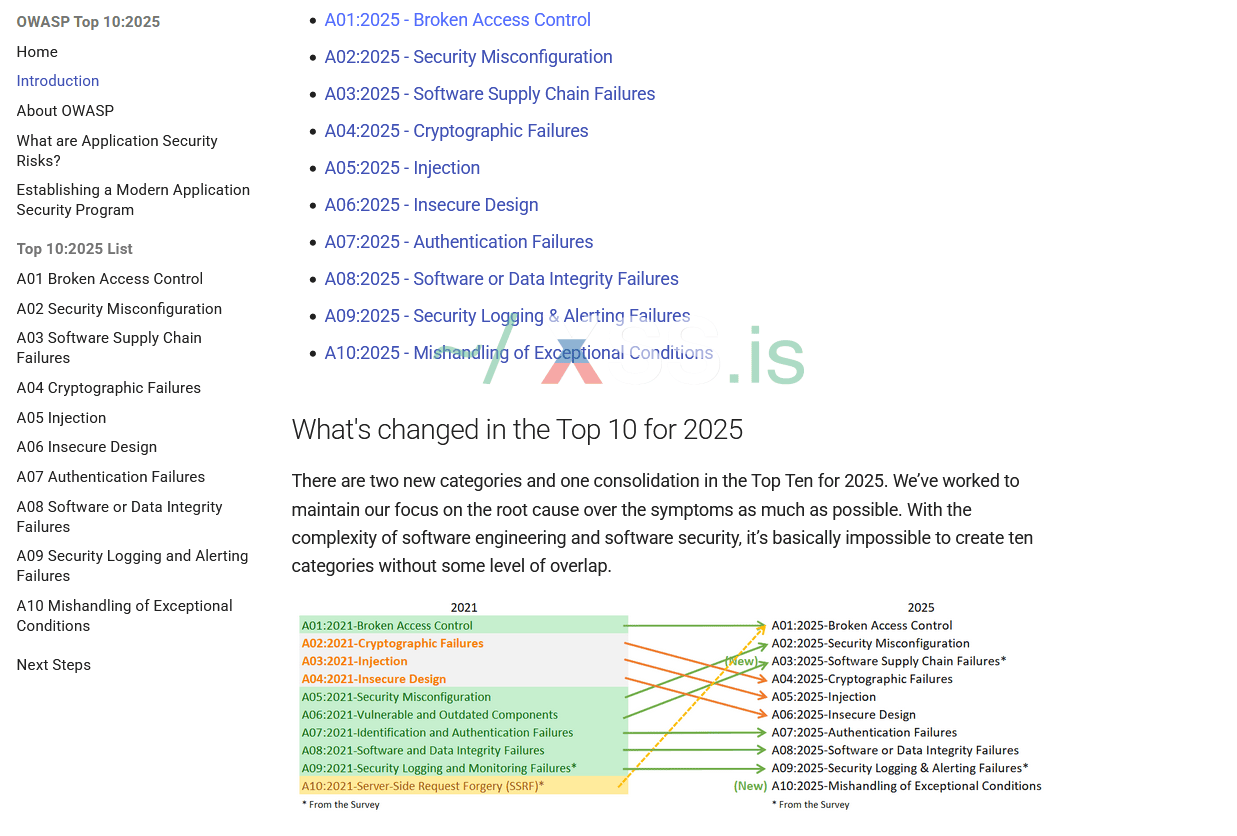The image size is (1237, 836).
Task: Click A02:2021-Cryptographic Failures in the diagram
Action: tap(392, 644)
